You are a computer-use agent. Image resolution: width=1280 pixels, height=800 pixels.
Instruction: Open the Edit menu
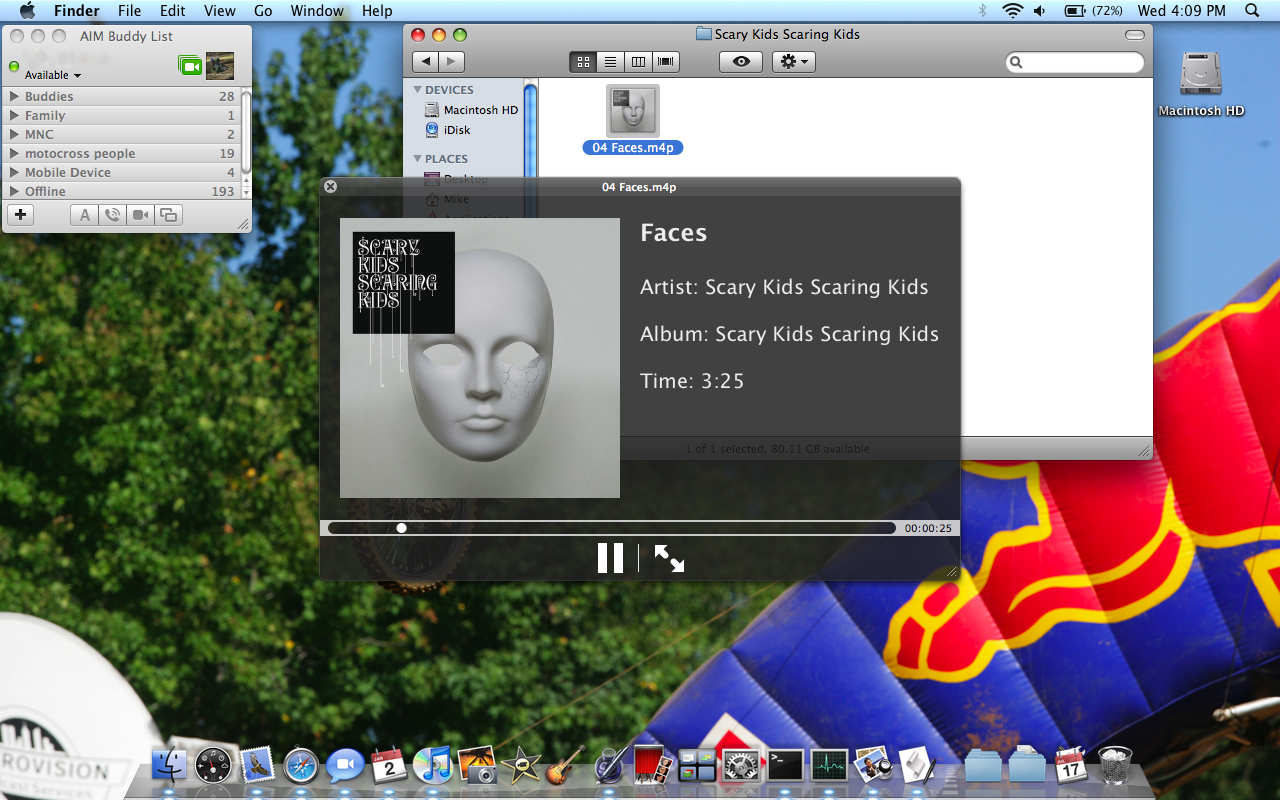[x=173, y=11]
